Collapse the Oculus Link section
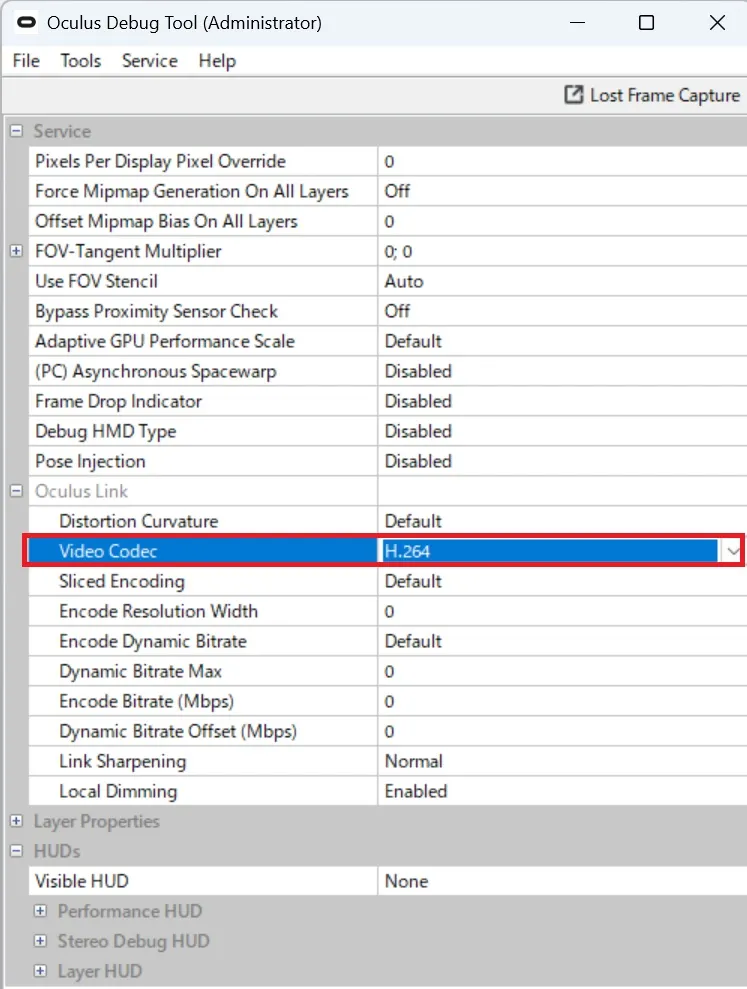The width and height of the screenshot is (747, 989). click(x=16, y=491)
